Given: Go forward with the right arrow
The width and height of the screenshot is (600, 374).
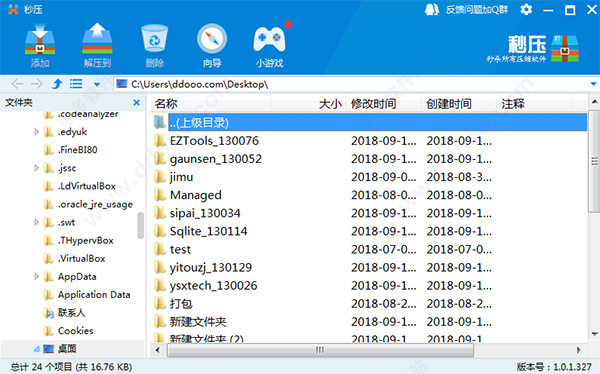Looking at the screenshot, I should [x=37, y=84].
